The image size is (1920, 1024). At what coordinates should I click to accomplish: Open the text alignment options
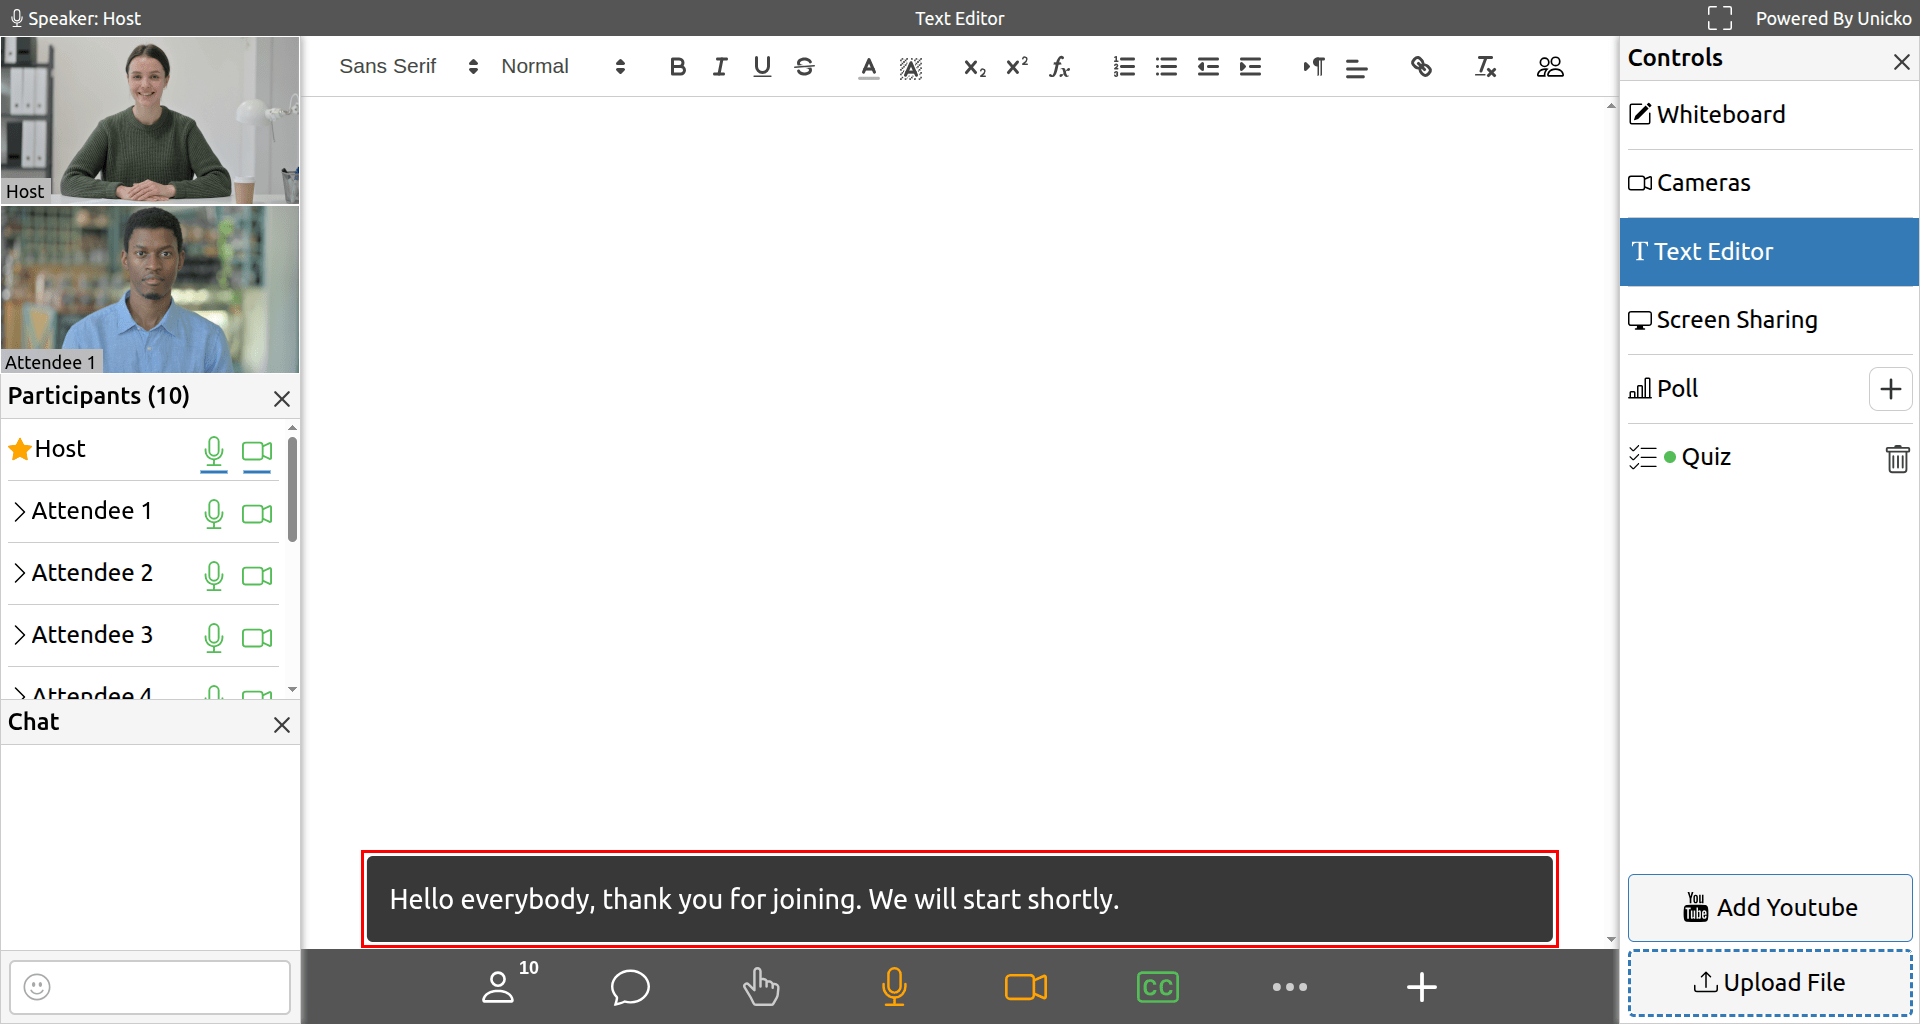click(1357, 67)
